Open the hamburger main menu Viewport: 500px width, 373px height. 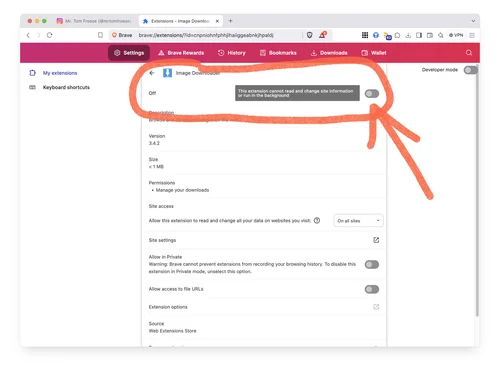pyautogui.click(x=472, y=35)
